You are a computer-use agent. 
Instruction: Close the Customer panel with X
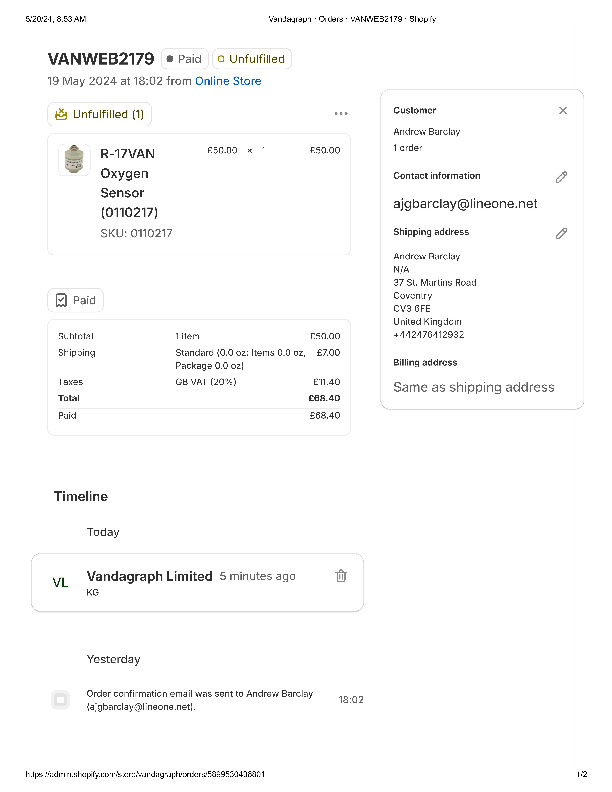(563, 111)
